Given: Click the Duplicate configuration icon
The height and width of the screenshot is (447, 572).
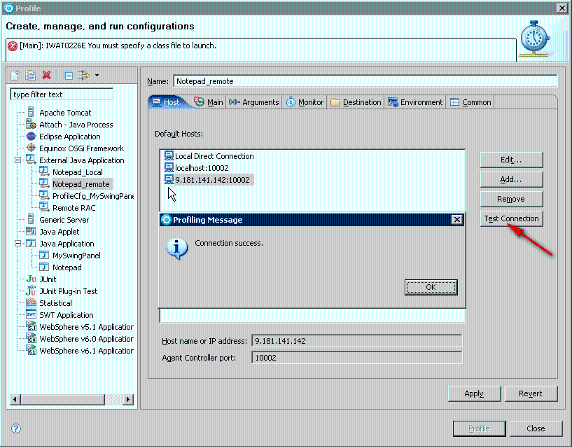Looking at the screenshot, I should click(x=30, y=75).
